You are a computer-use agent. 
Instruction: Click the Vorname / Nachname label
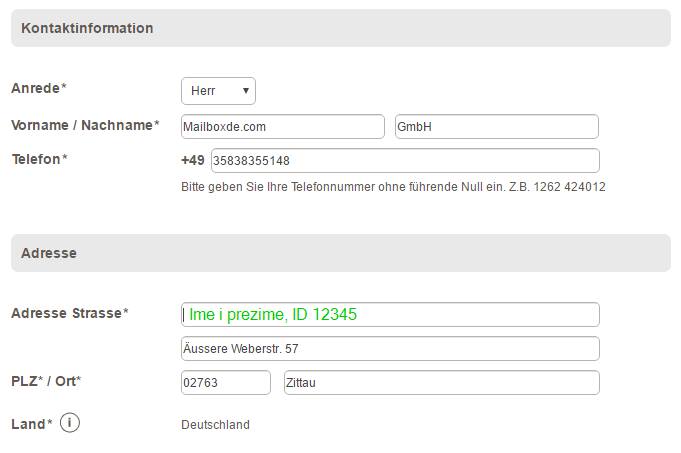[85, 125]
